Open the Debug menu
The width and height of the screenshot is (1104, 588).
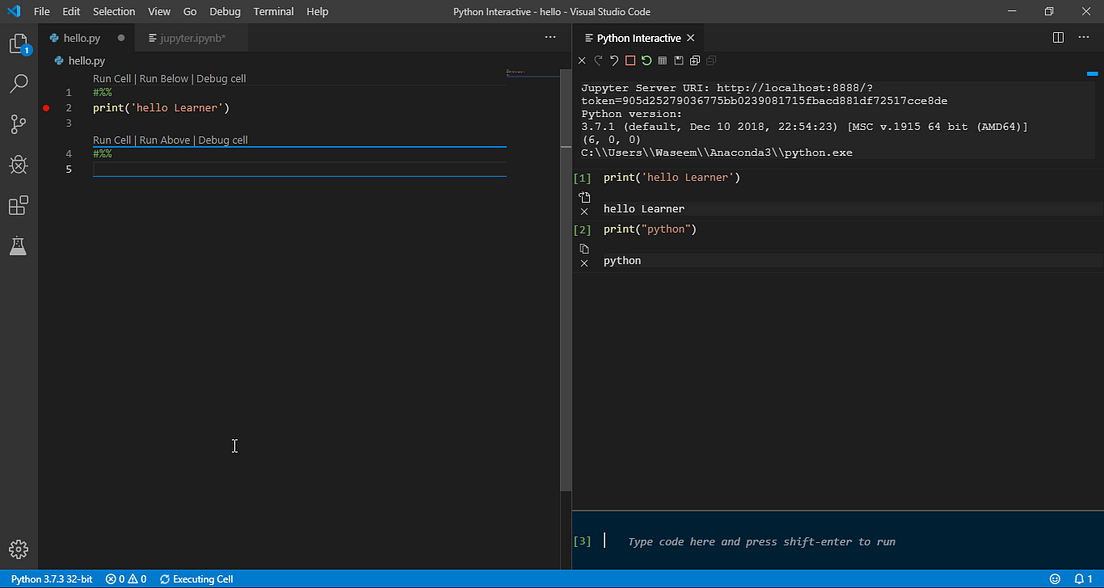tap(224, 11)
